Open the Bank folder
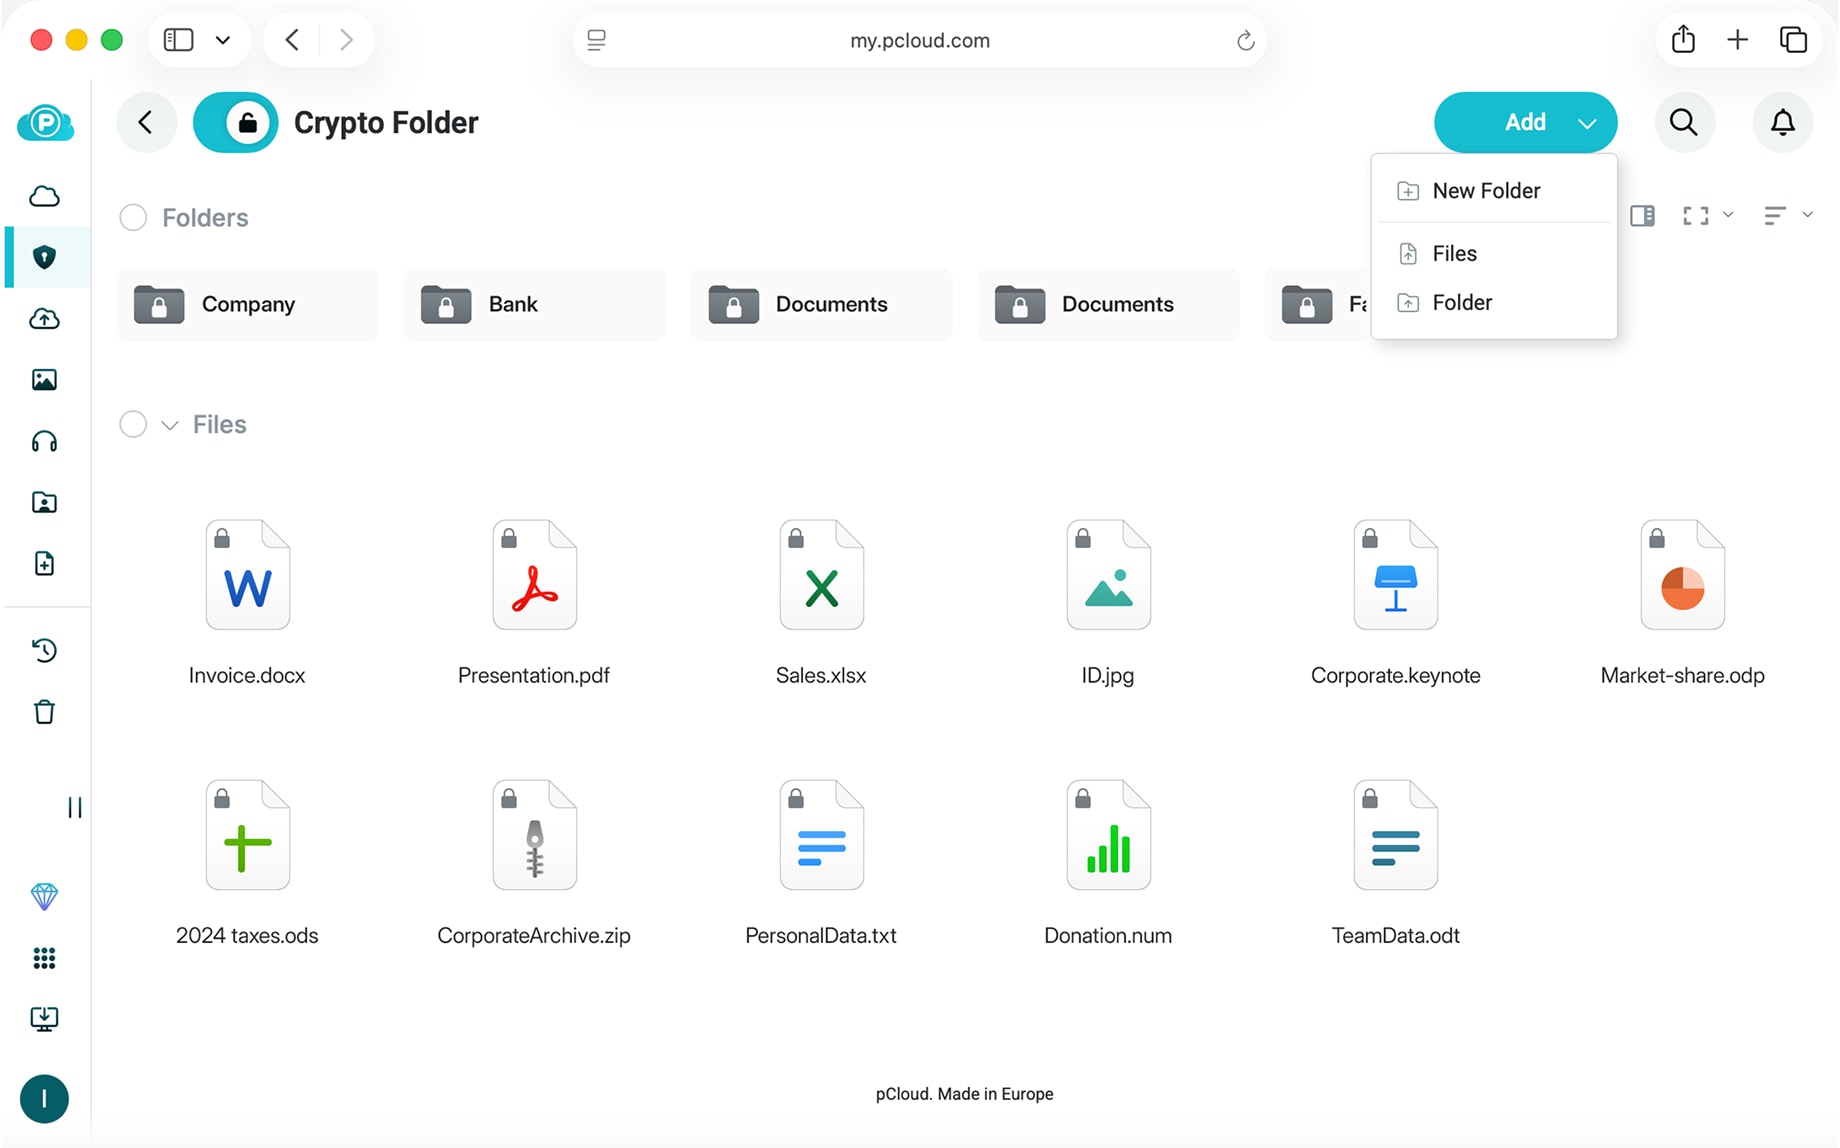 534,304
